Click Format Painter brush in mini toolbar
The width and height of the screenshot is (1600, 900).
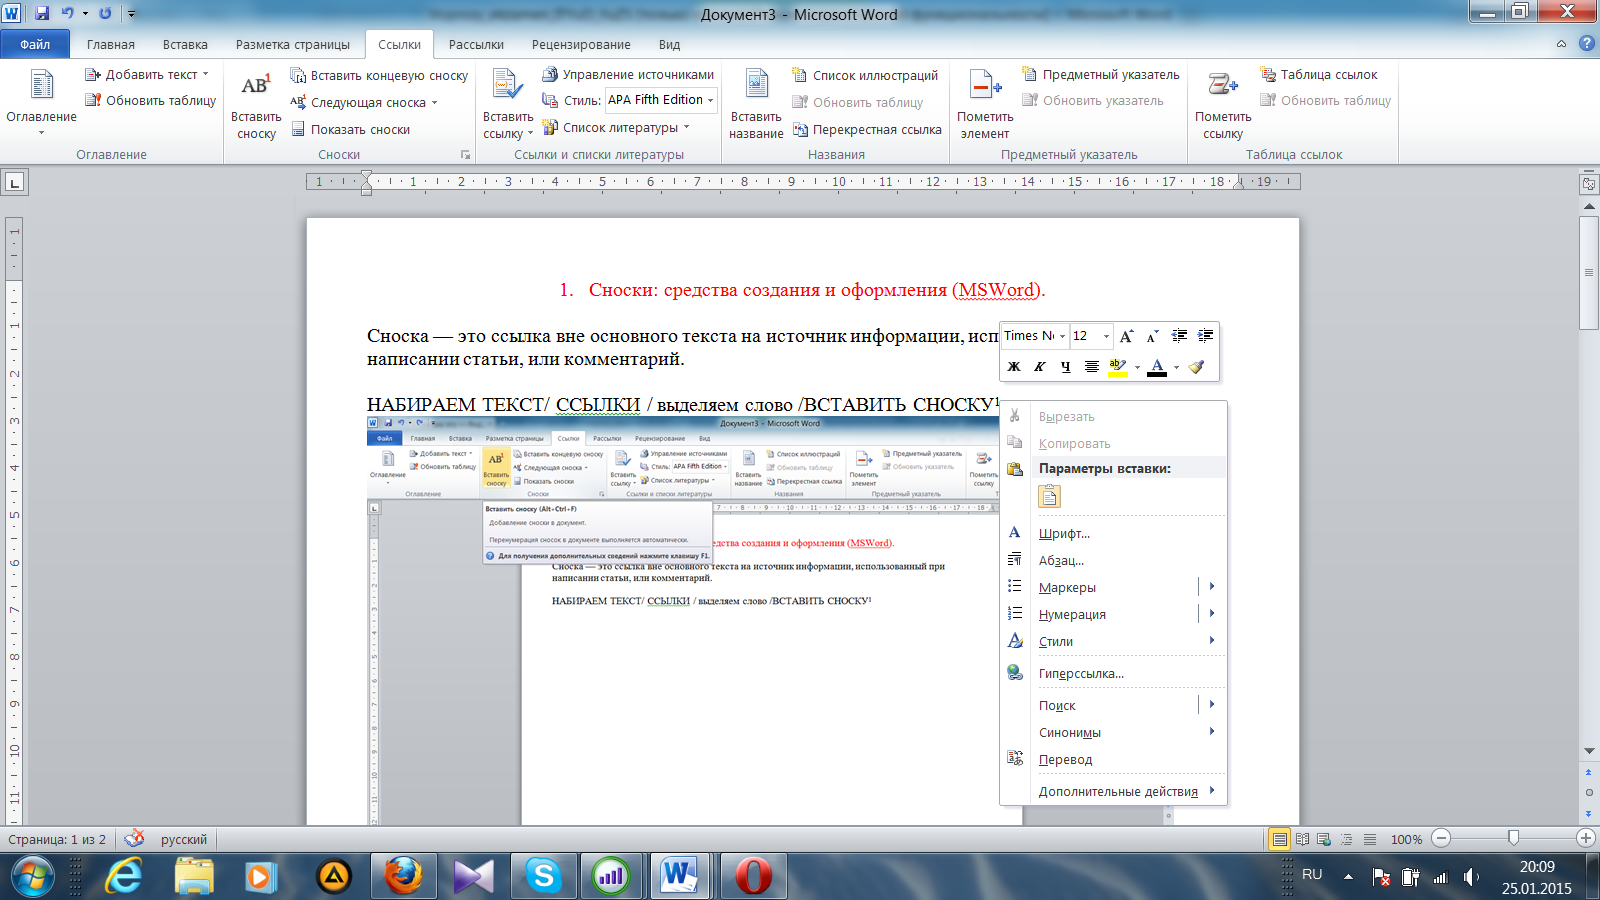point(1197,366)
